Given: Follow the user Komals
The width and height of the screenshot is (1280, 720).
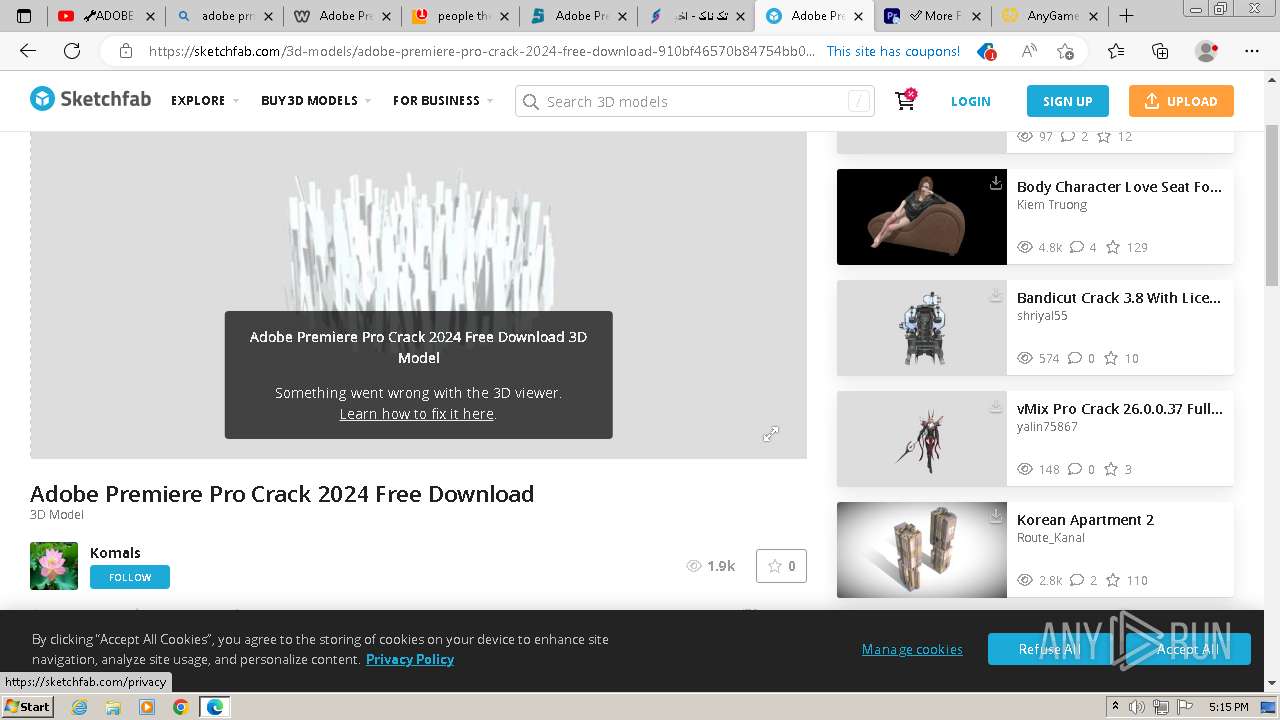Looking at the screenshot, I should [130, 577].
